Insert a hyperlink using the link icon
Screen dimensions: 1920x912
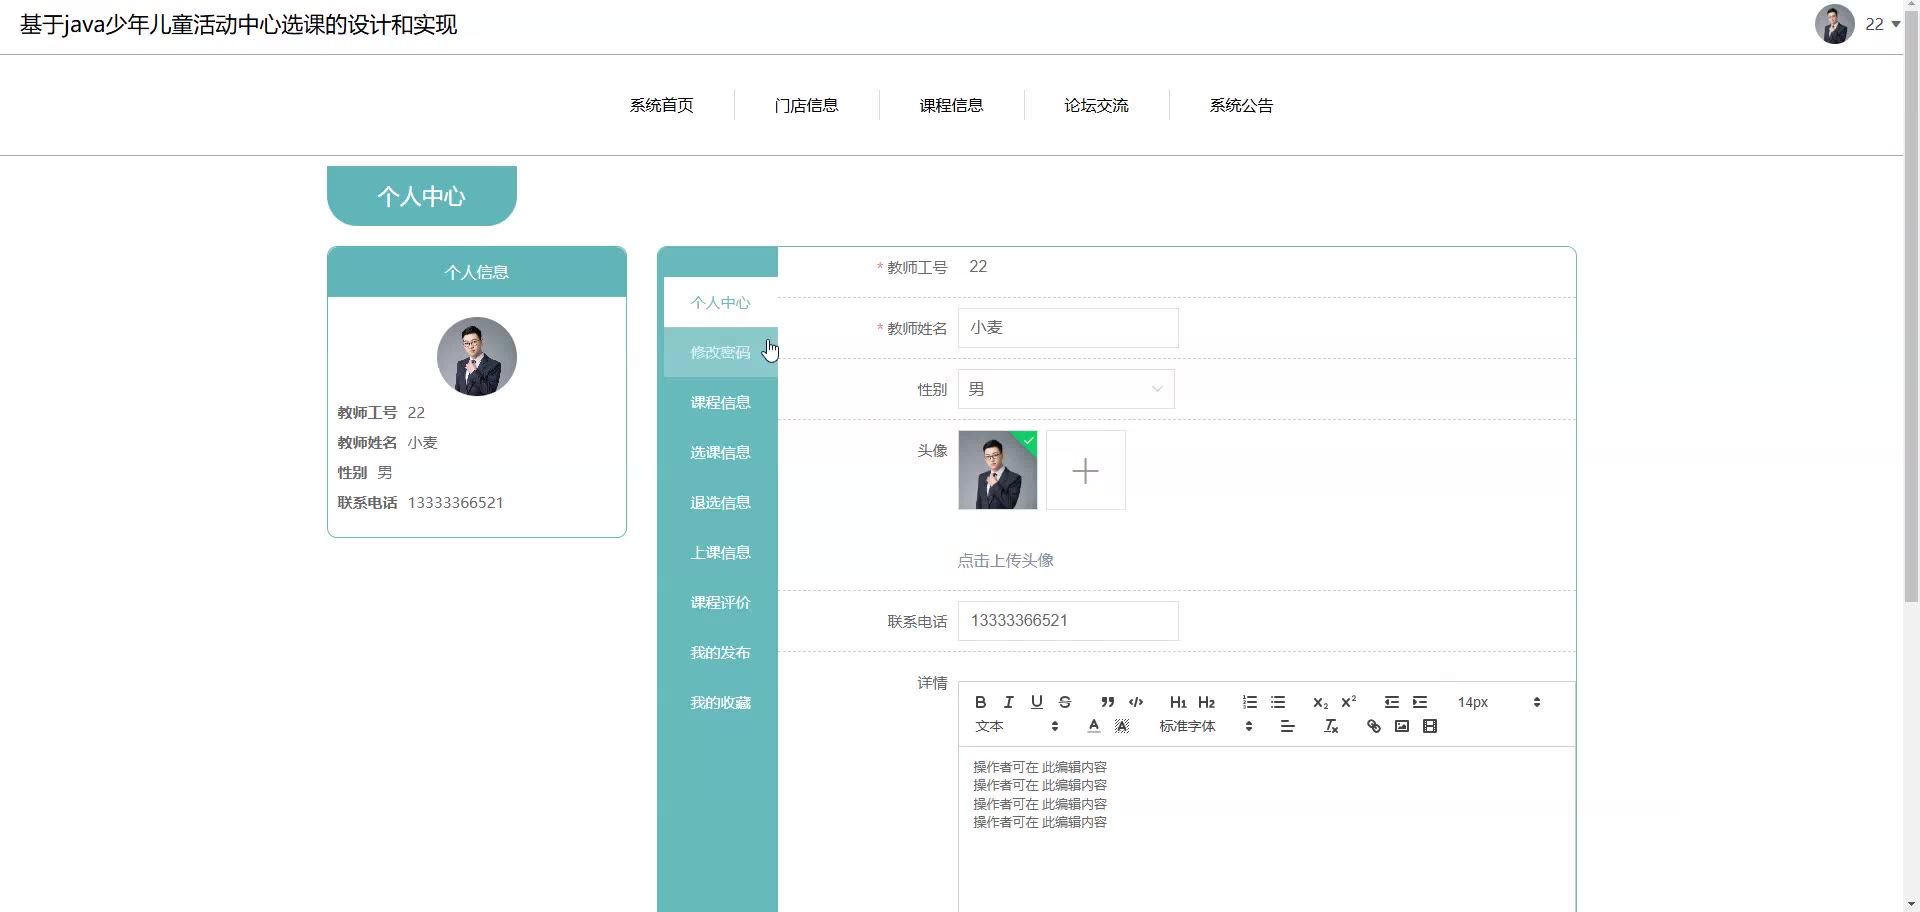1373,727
